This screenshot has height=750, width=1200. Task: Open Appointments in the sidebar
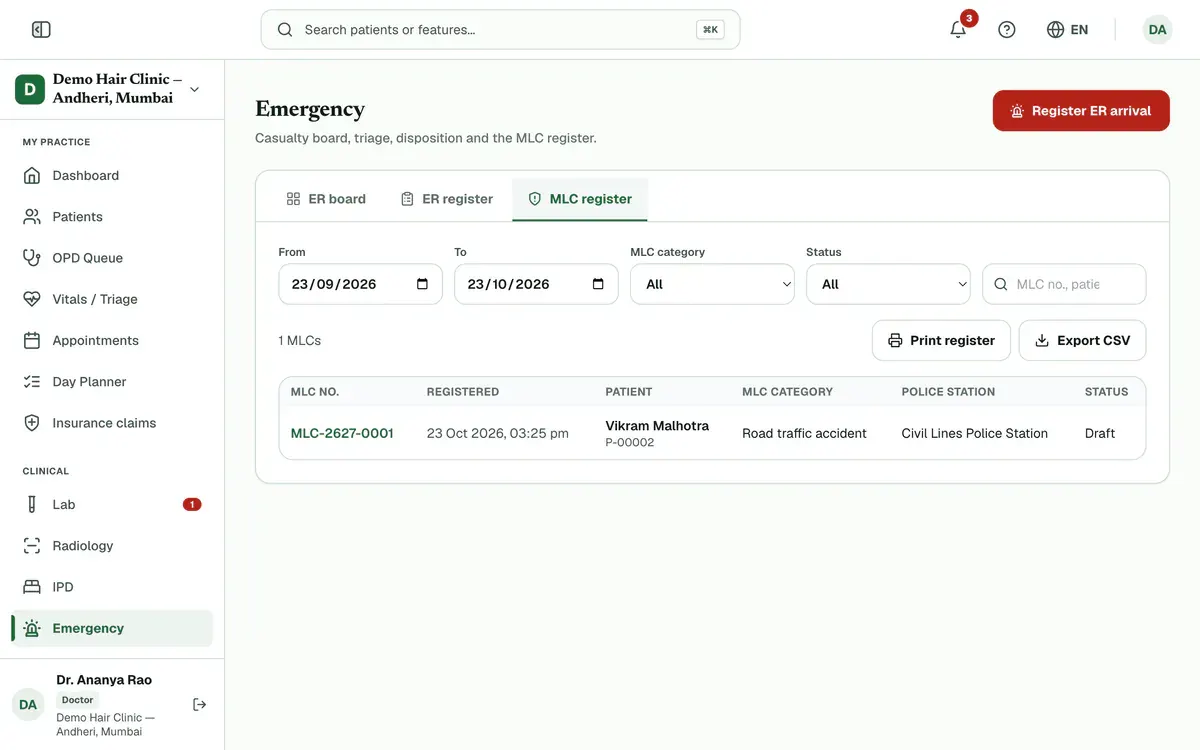coord(112,340)
